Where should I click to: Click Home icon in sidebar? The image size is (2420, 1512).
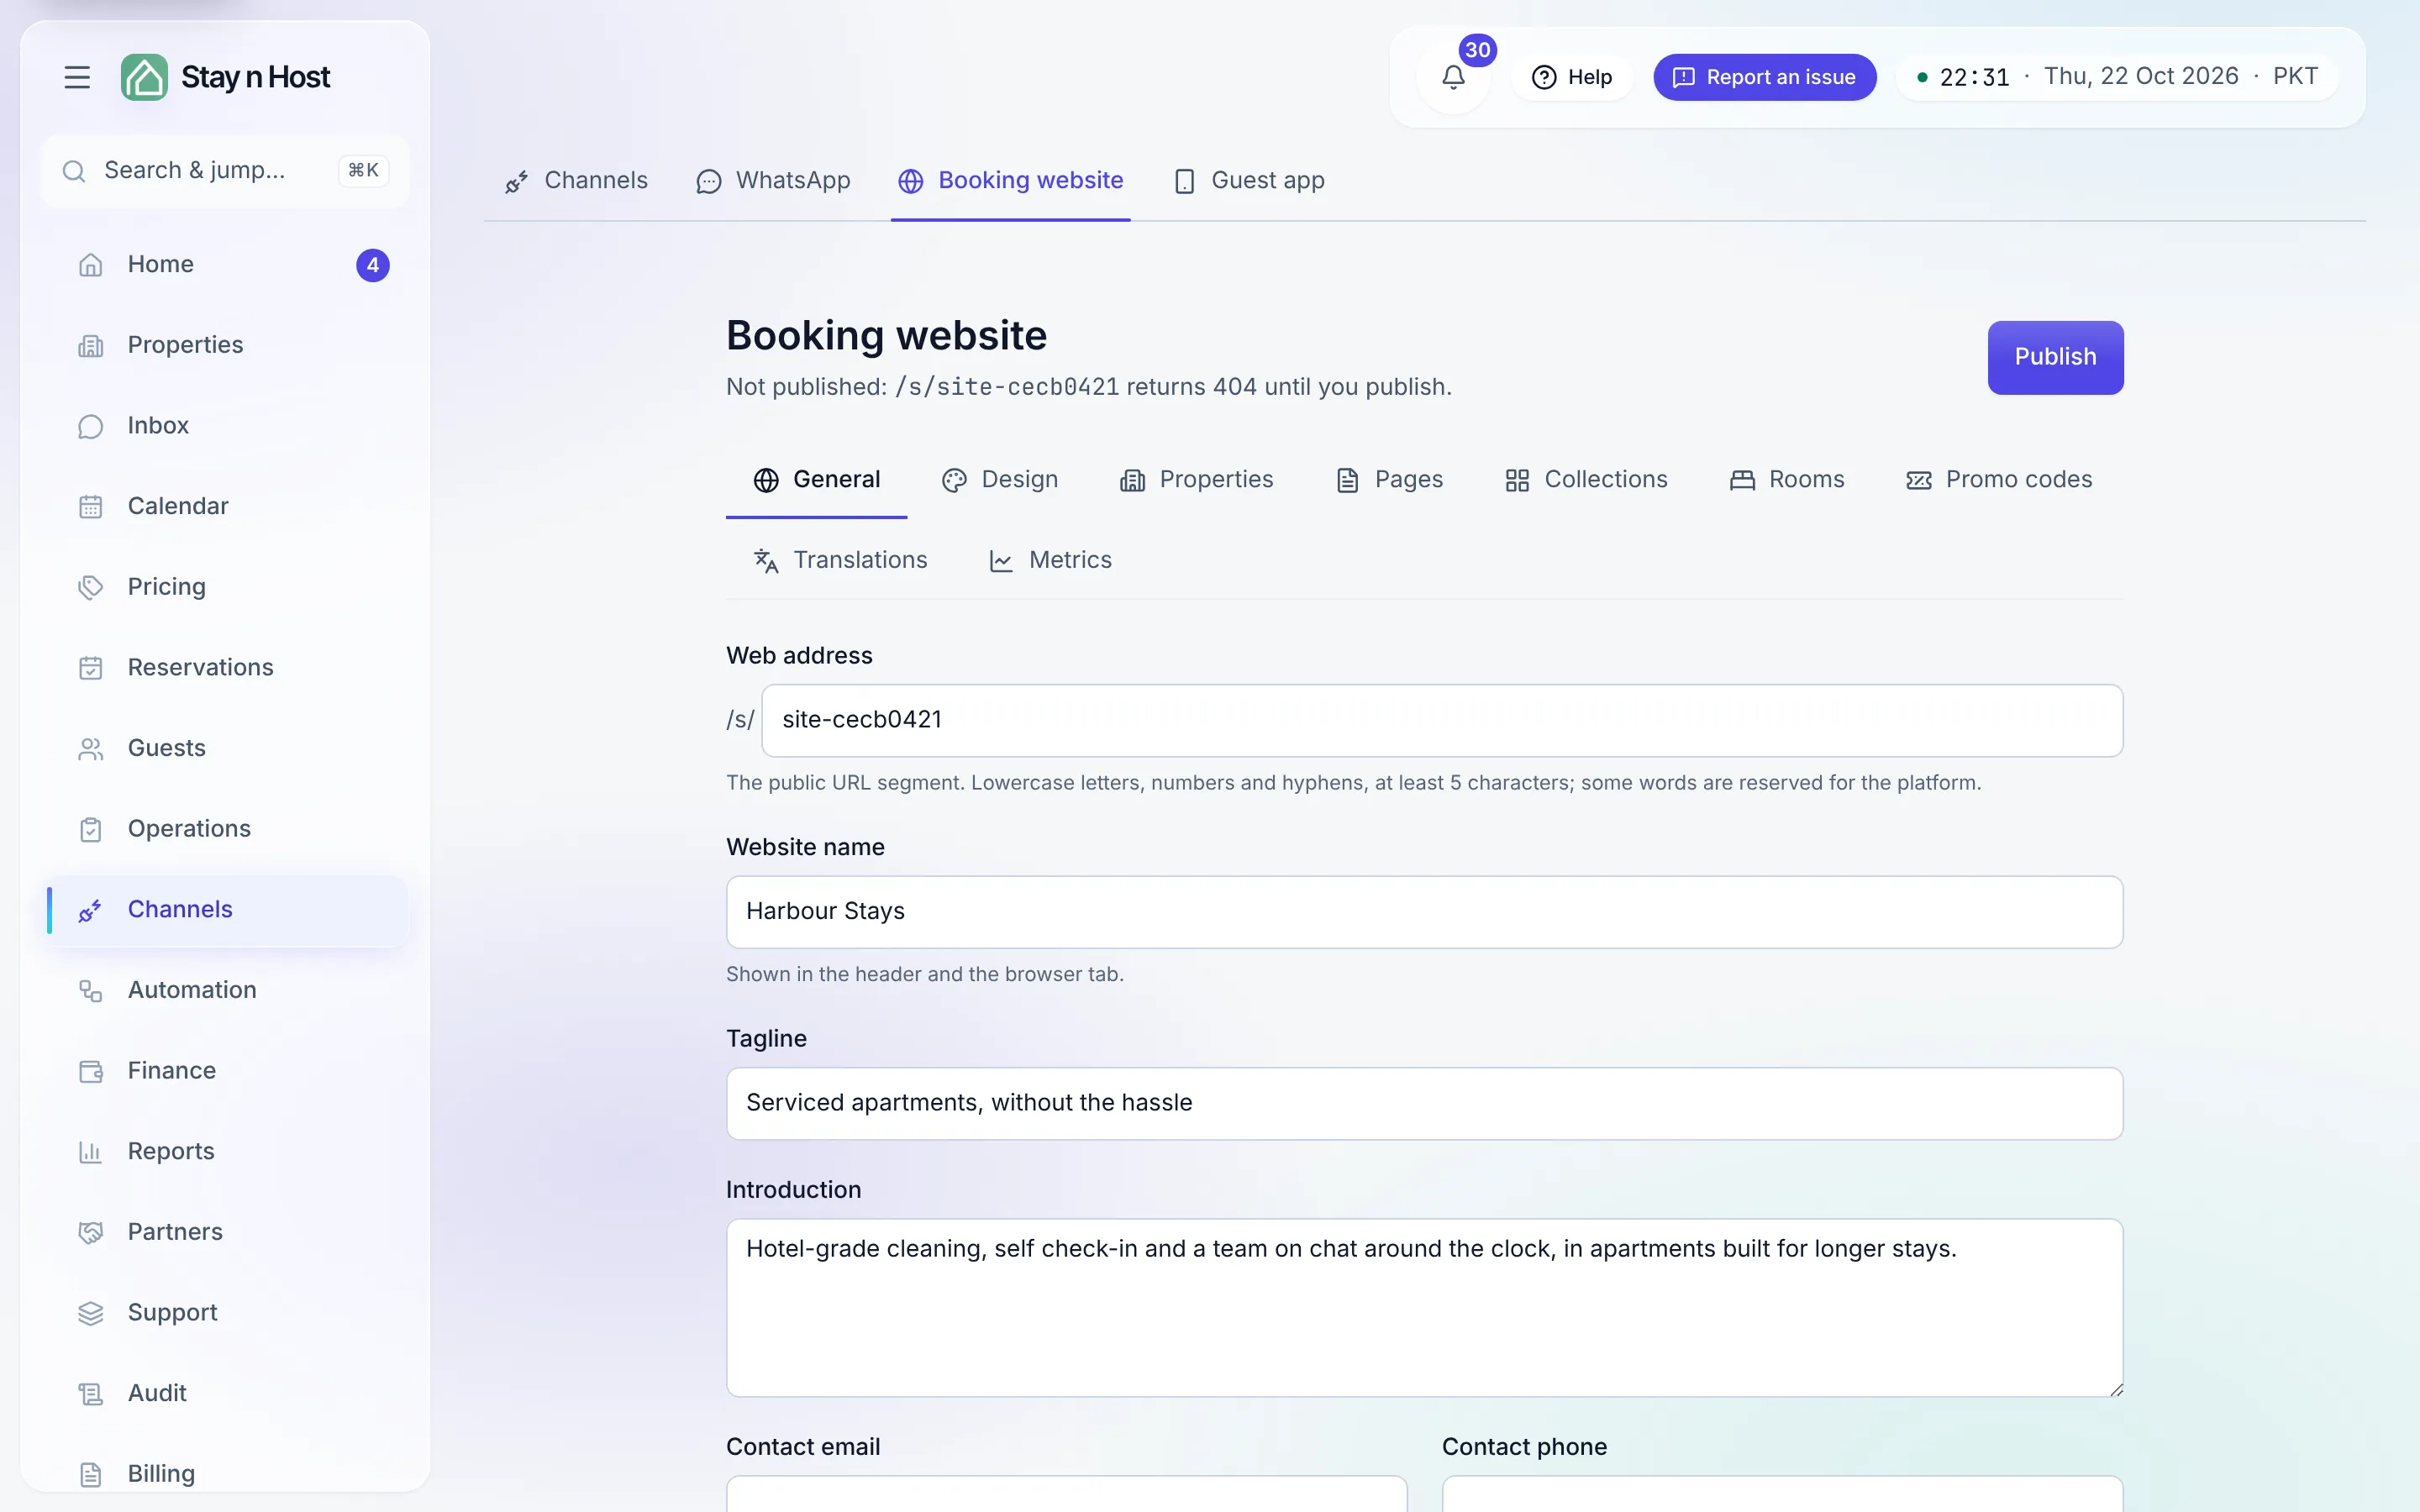(91, 265)
